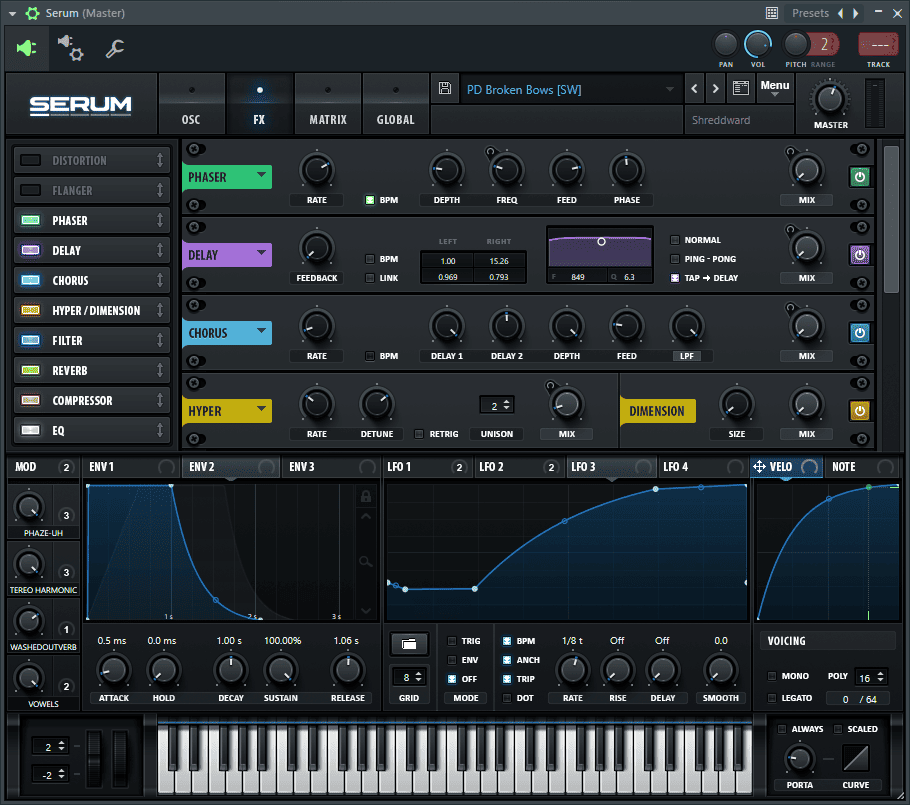Click the plugin speaker icon in wrapper toolbar
Viewport: 910px width, 805px height.
click(27, 48)
